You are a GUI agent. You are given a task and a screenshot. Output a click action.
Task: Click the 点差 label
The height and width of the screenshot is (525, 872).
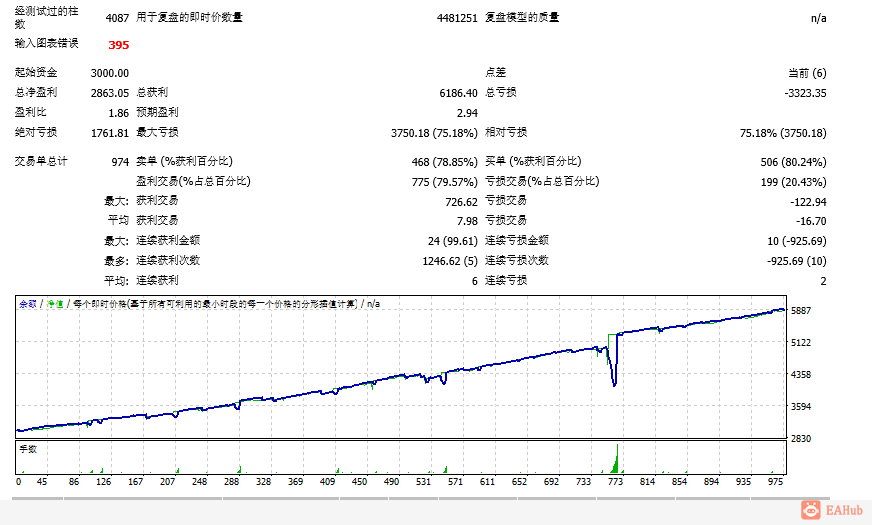[x=496, y=72]
